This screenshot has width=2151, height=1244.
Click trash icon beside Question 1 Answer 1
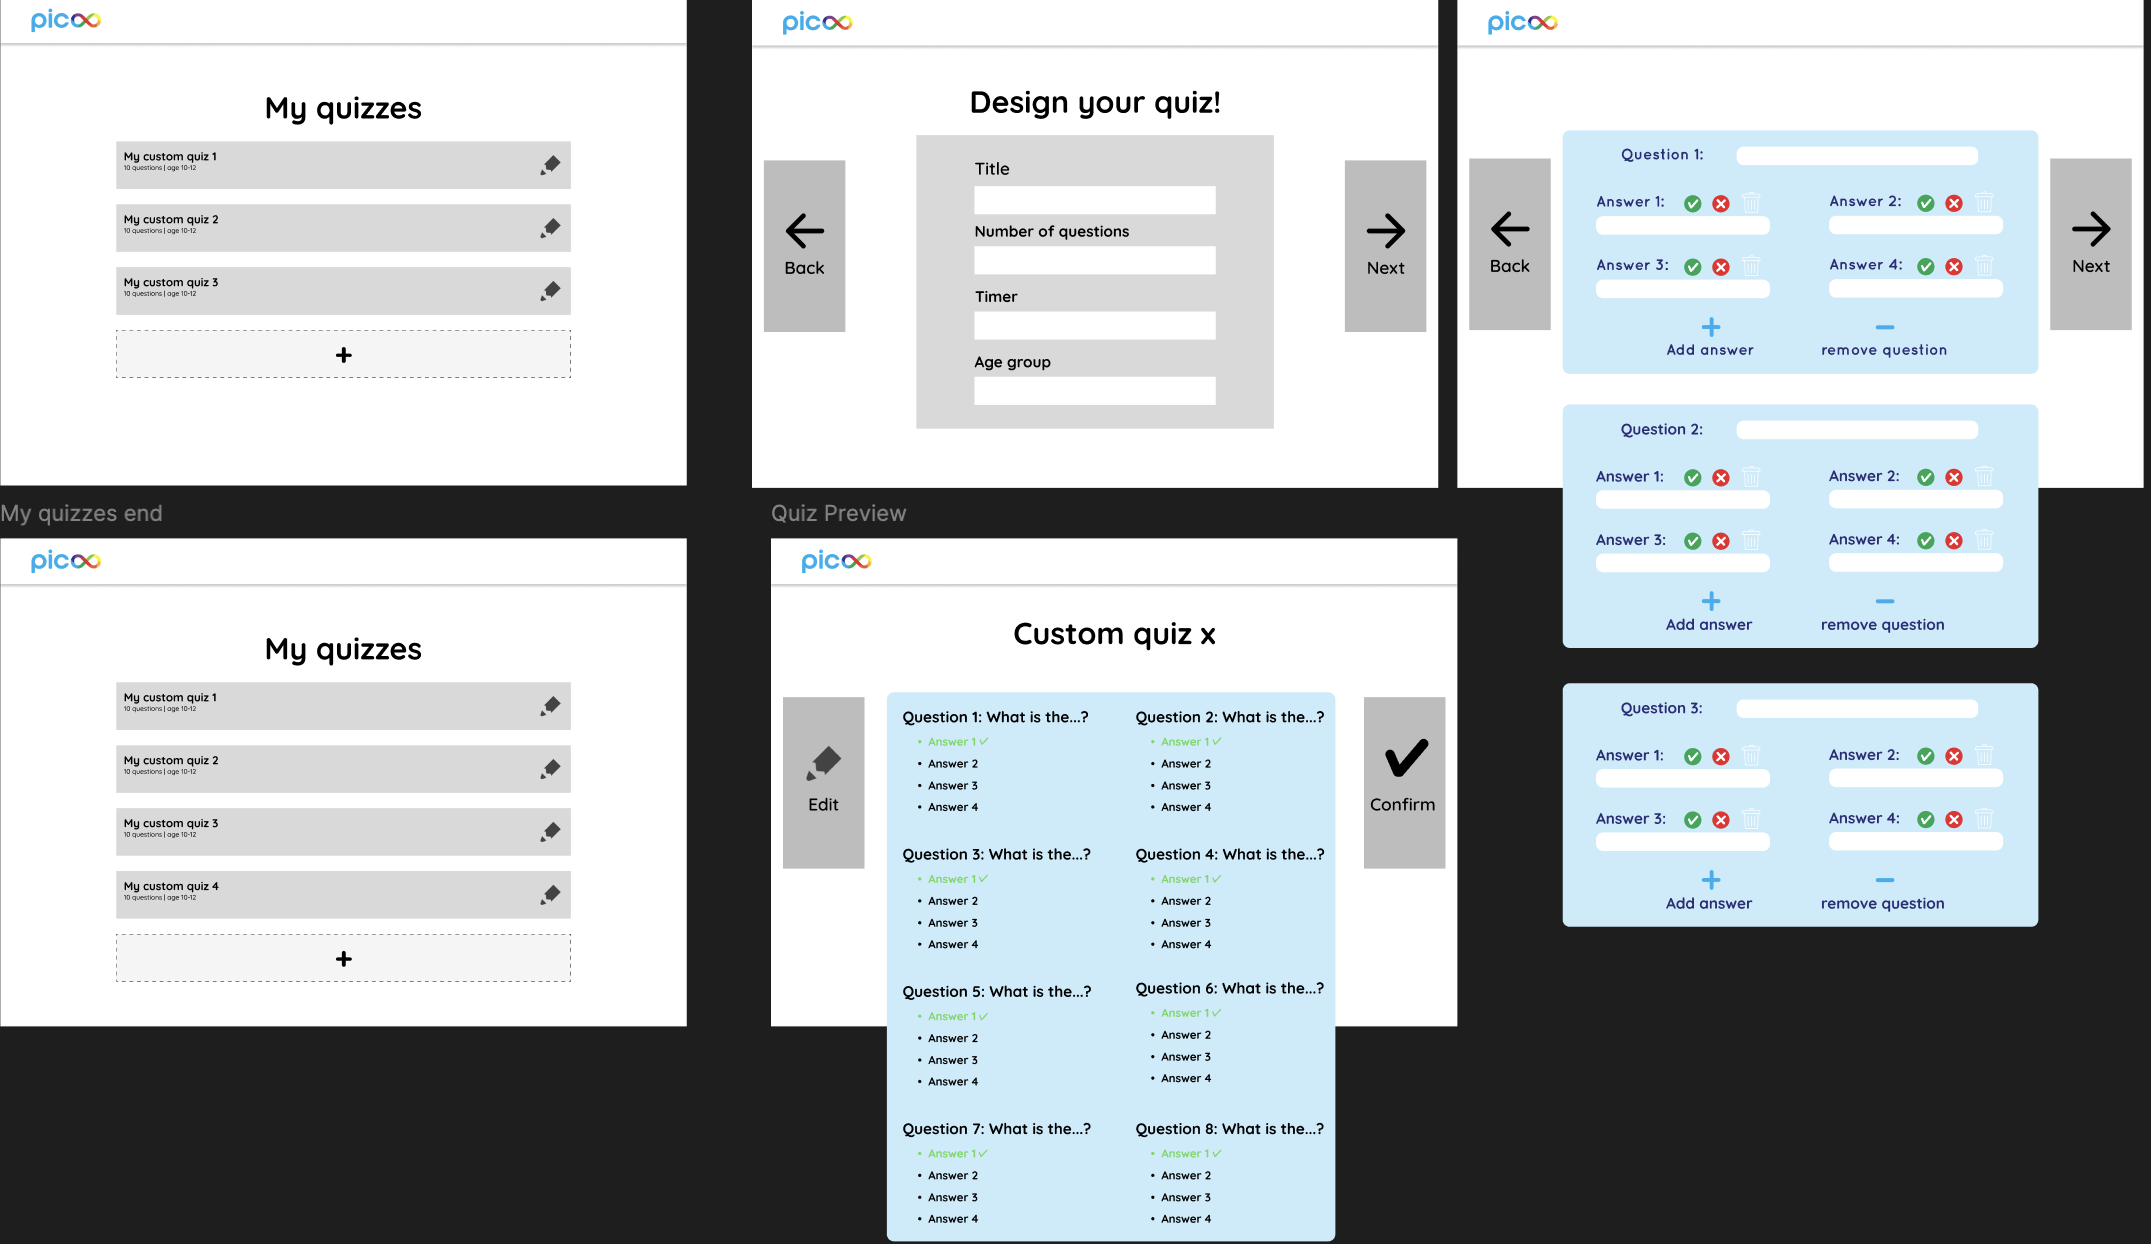[1751, 203]
